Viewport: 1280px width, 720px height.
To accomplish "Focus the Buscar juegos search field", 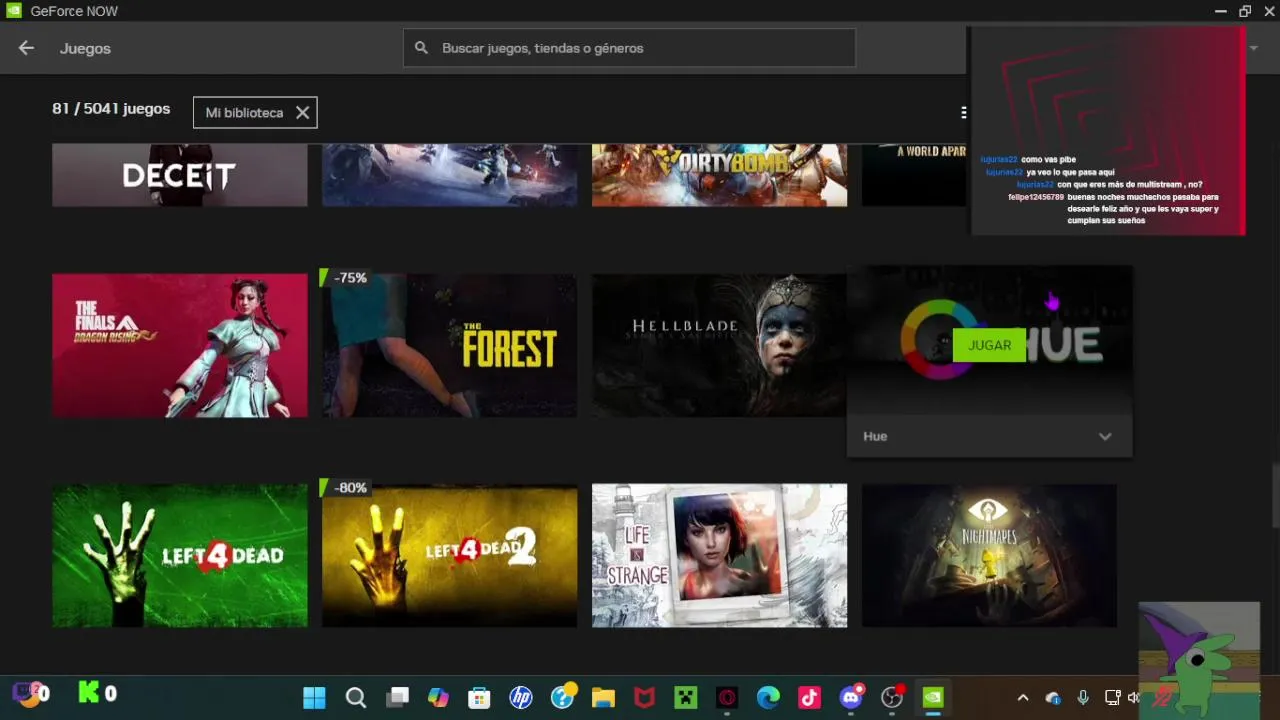I will pos(629,48).
